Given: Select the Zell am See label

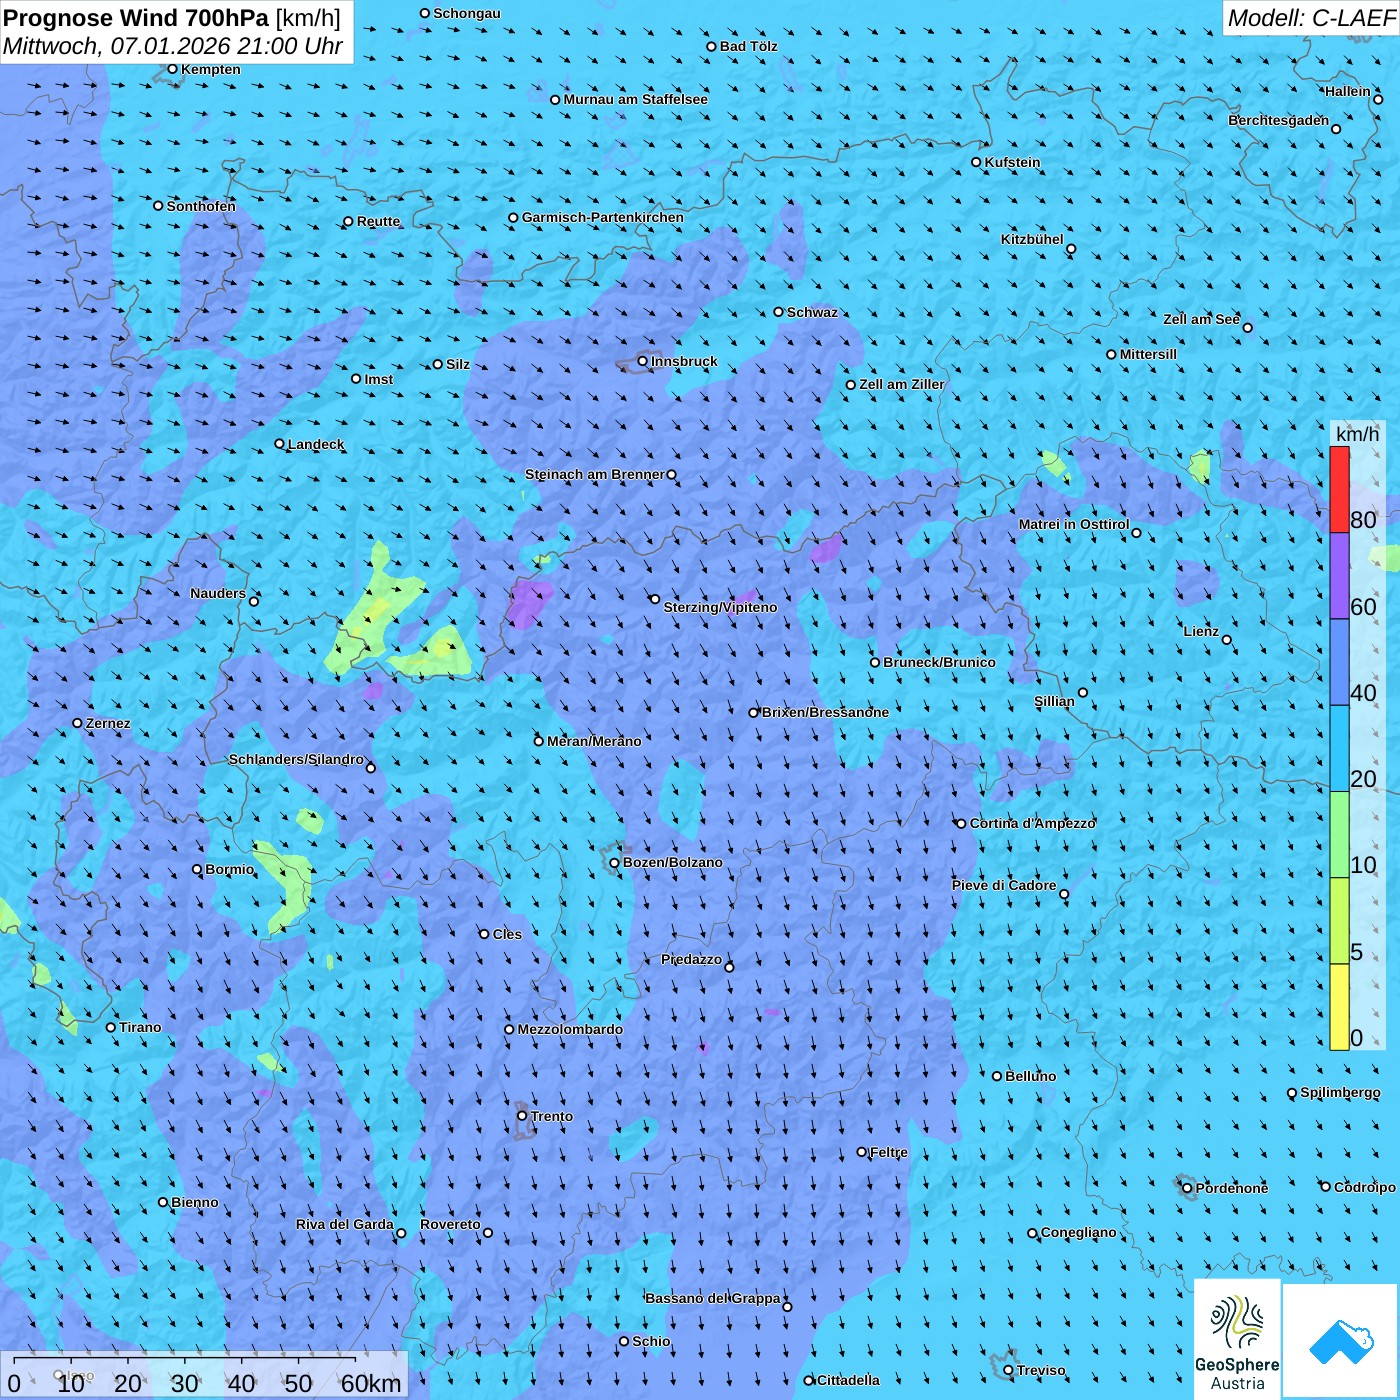Looking at the screenshot, I should (1201, 319).
